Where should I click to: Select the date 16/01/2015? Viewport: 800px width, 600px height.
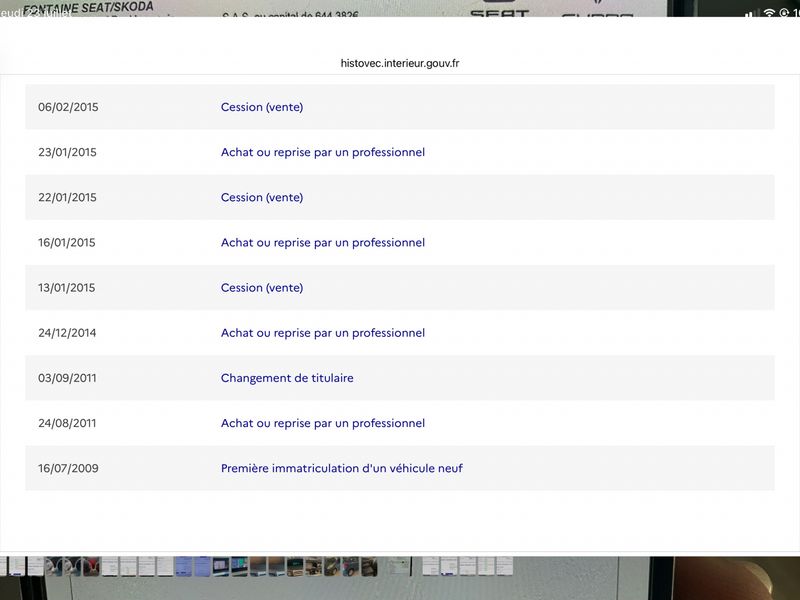coord(66,242)
